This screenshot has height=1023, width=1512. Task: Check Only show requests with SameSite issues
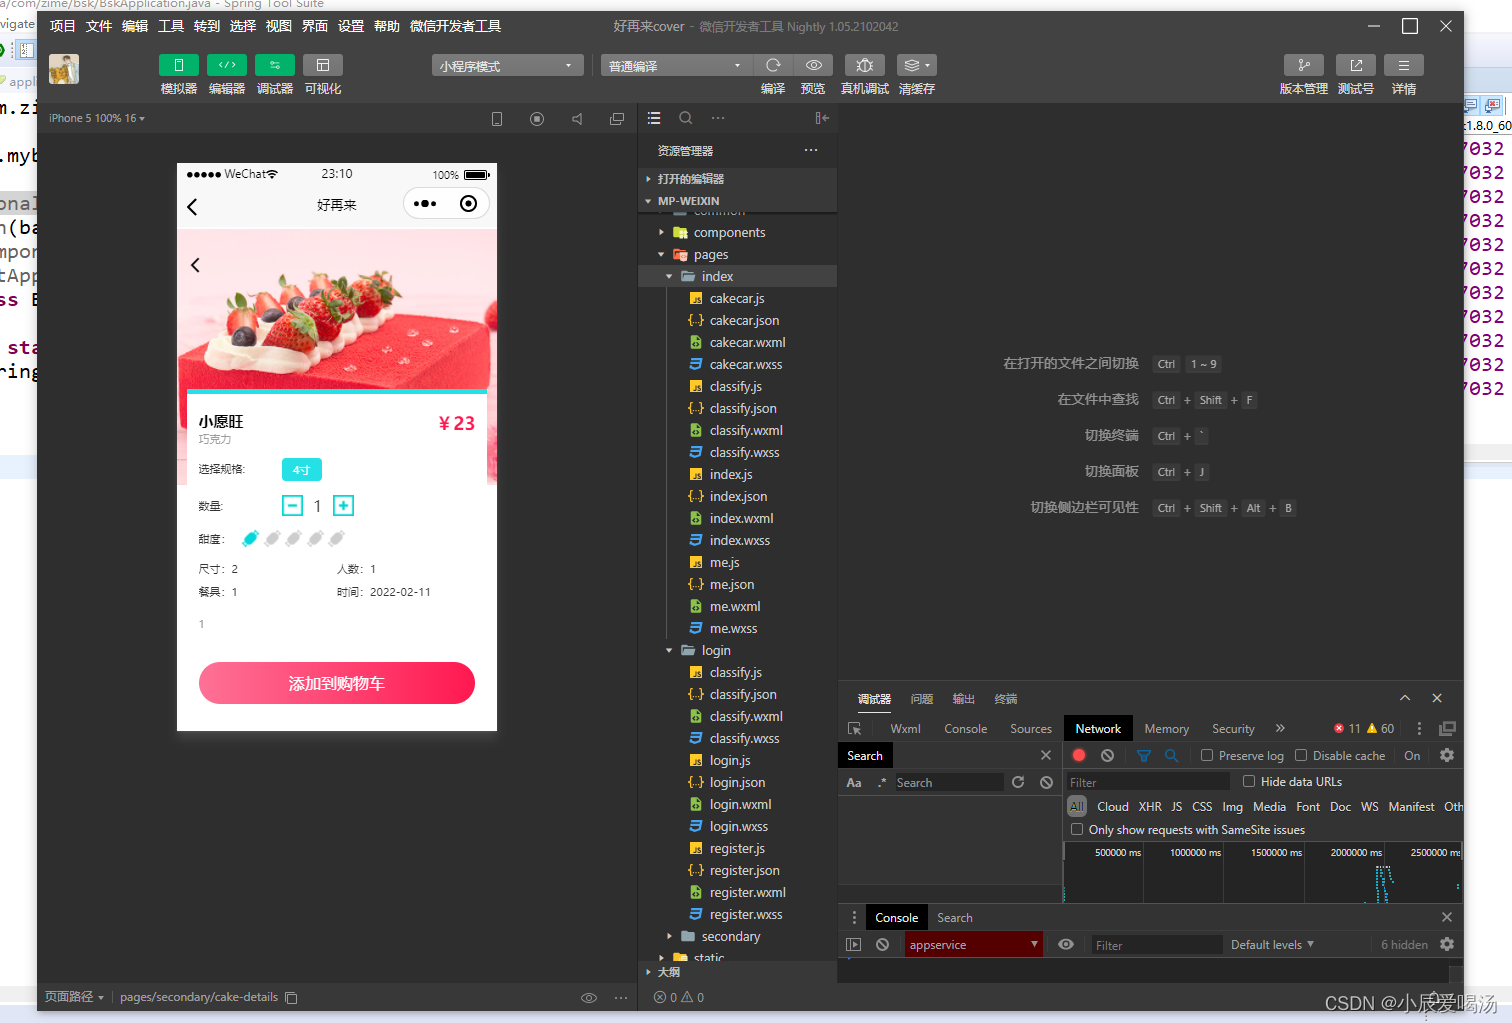[x=1077, y=830]
